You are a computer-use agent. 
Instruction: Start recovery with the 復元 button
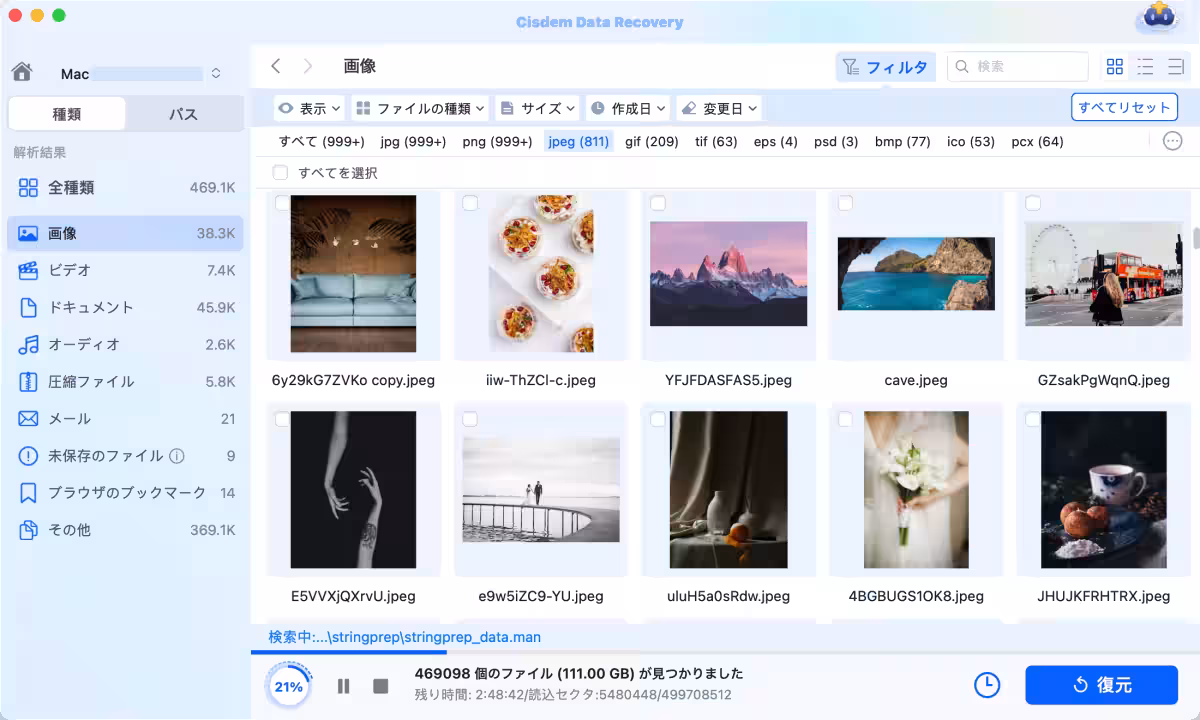(x=1101, y=685)
